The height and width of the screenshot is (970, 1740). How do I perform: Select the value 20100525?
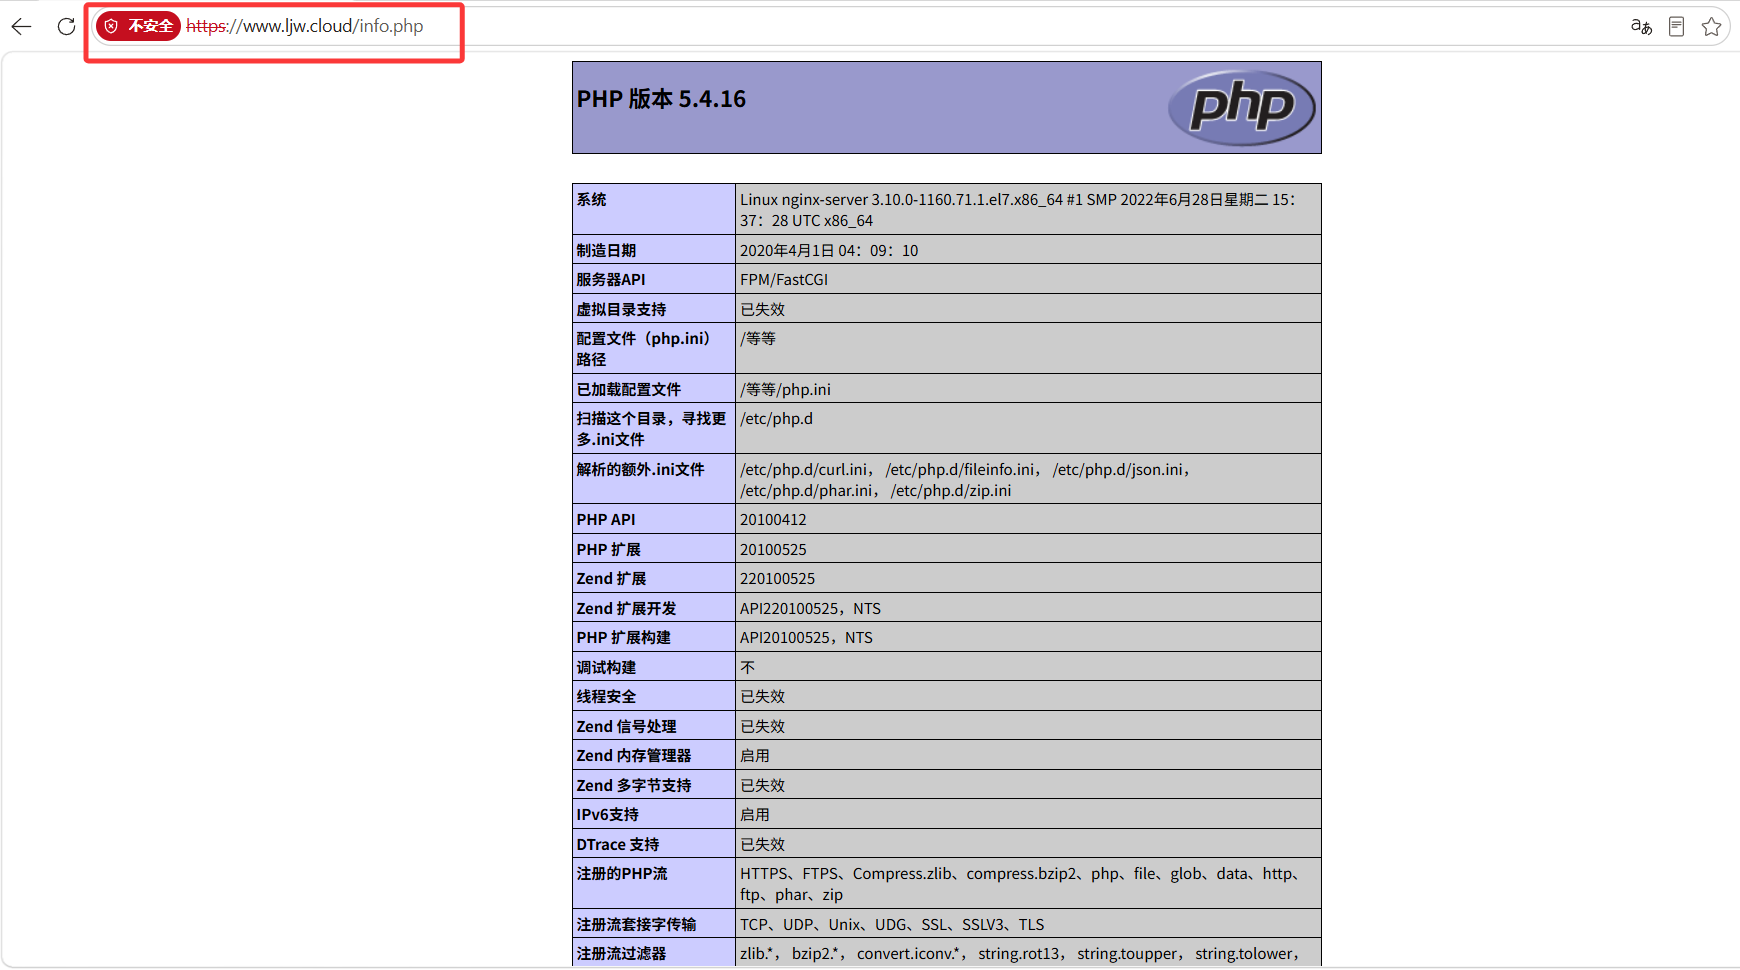pos(773,549)
